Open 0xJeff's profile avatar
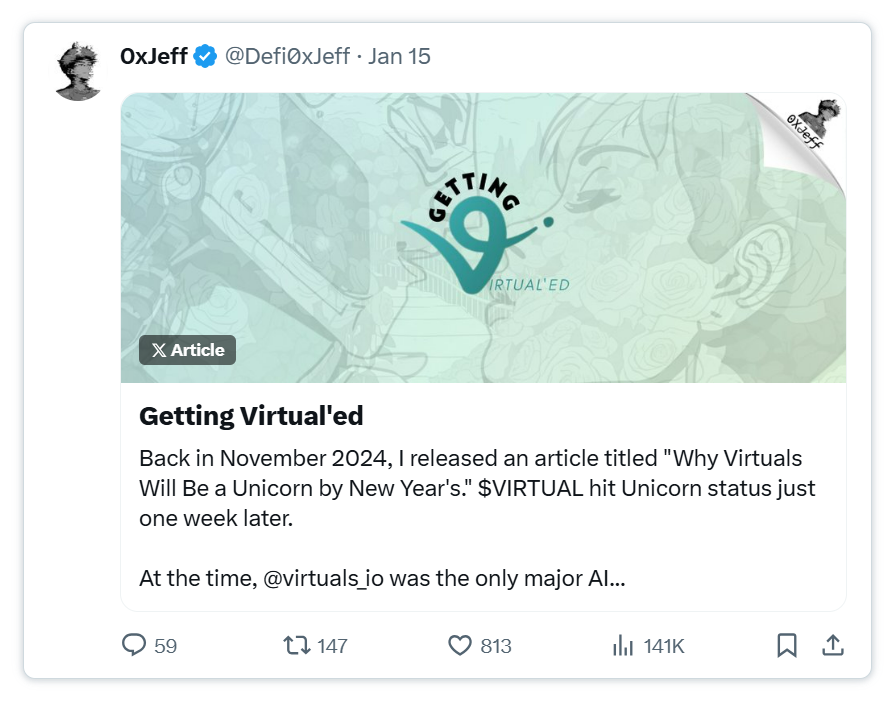The width and height of the screenshot is (895, 705). [79, 71]
